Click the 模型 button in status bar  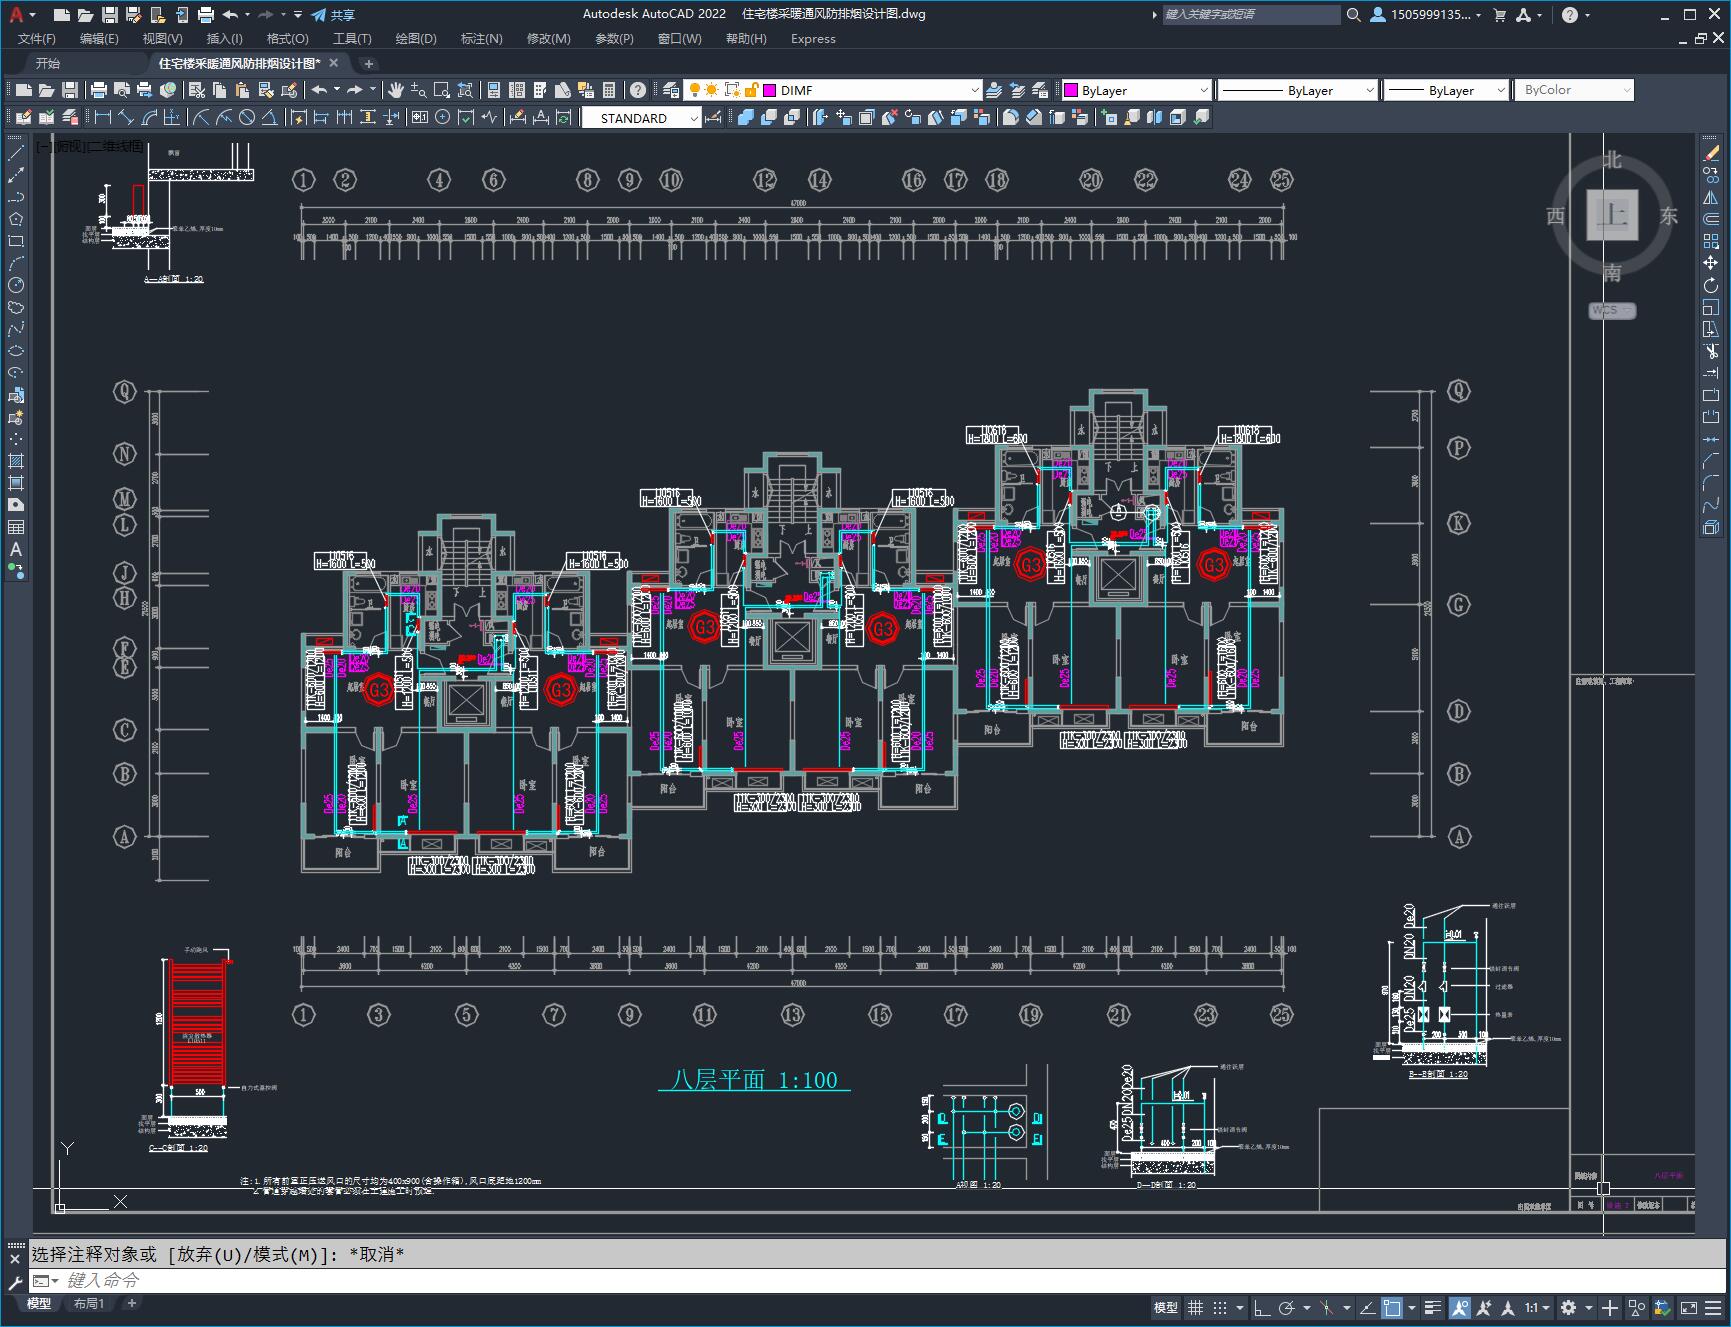(x=1166, y=1307)
